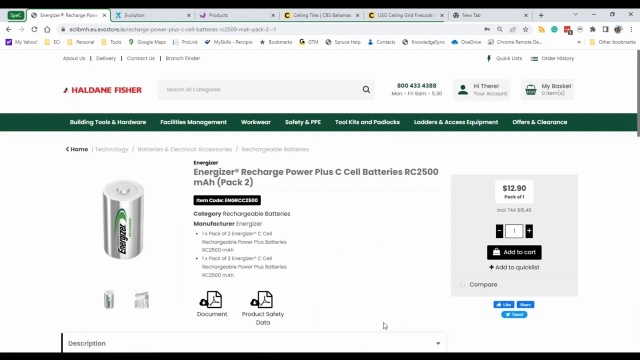This screenshot has width=640, height=360.
Task: Click the page vertical scrollbar
Action: tap(638, 93)
